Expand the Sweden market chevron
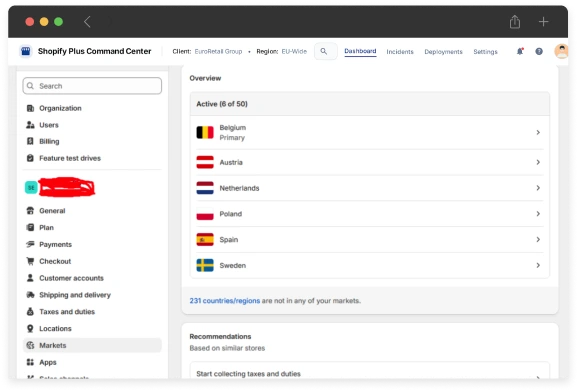 [538, 265]
